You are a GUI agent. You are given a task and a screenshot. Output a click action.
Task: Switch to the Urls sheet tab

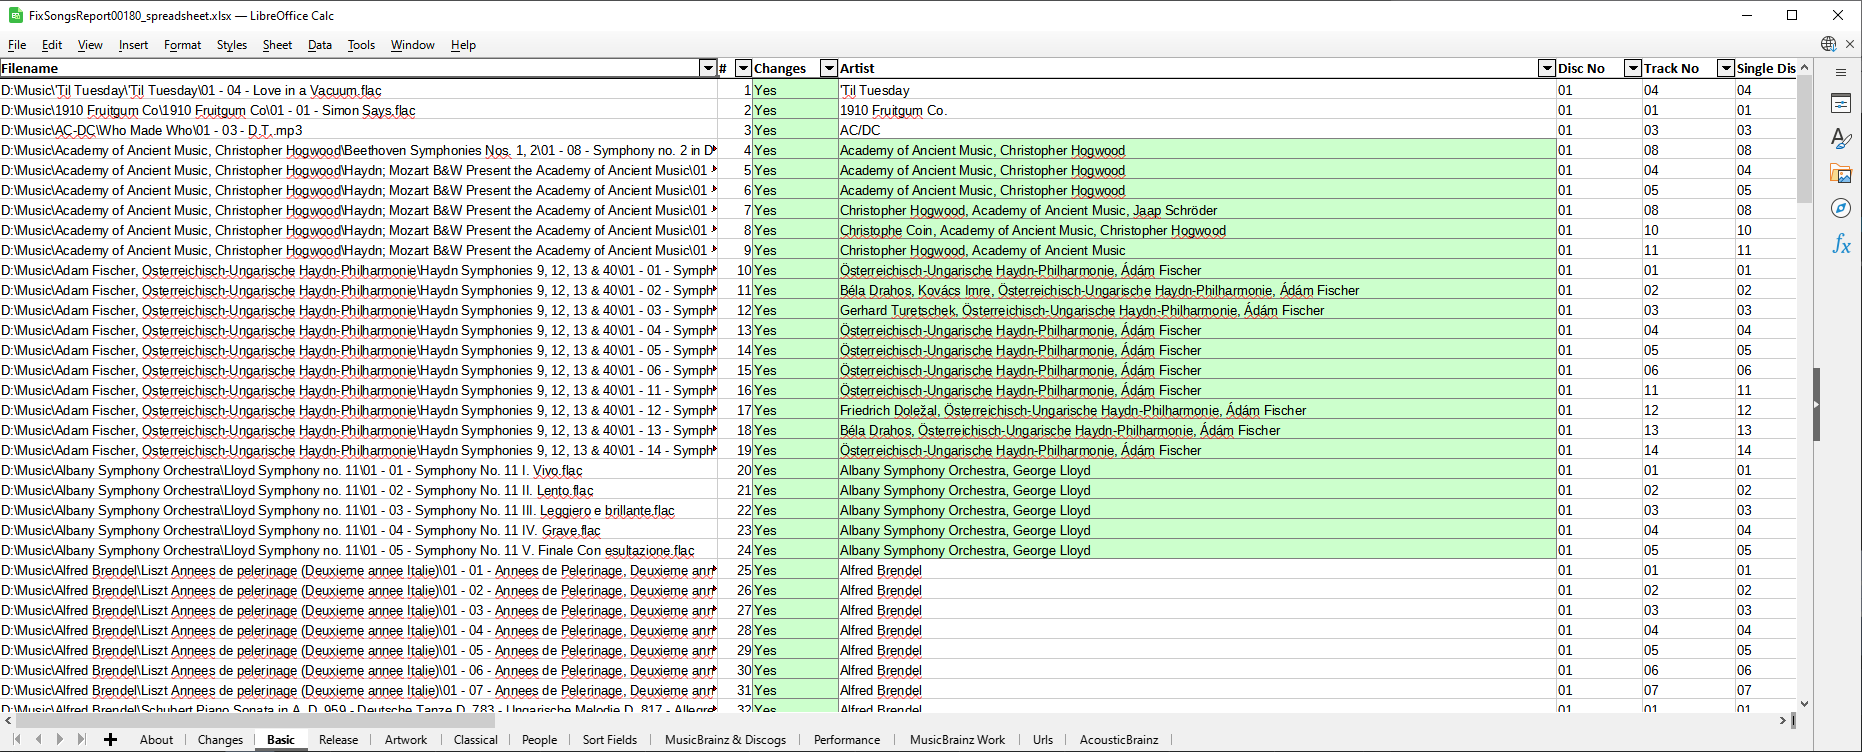pyautogui.click(x=1043, y=740)
